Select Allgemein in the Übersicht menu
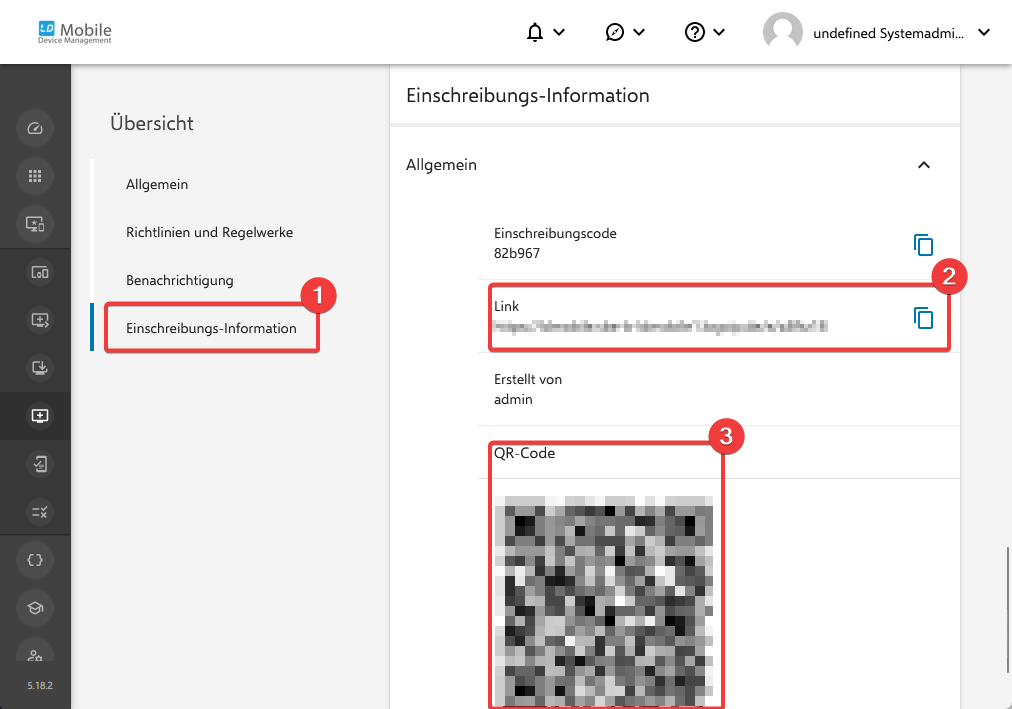The height and width of the screenshot is (709, 1012). pyautogui.click(x=157, y=185)
